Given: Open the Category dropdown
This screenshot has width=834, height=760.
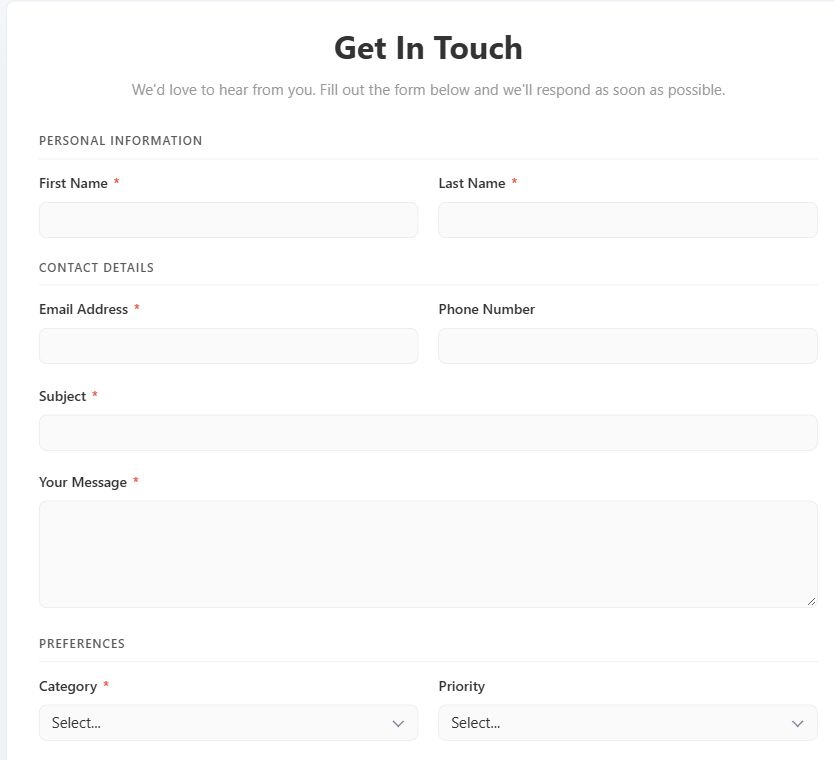Looking at the screenshot, I should 228,722.
